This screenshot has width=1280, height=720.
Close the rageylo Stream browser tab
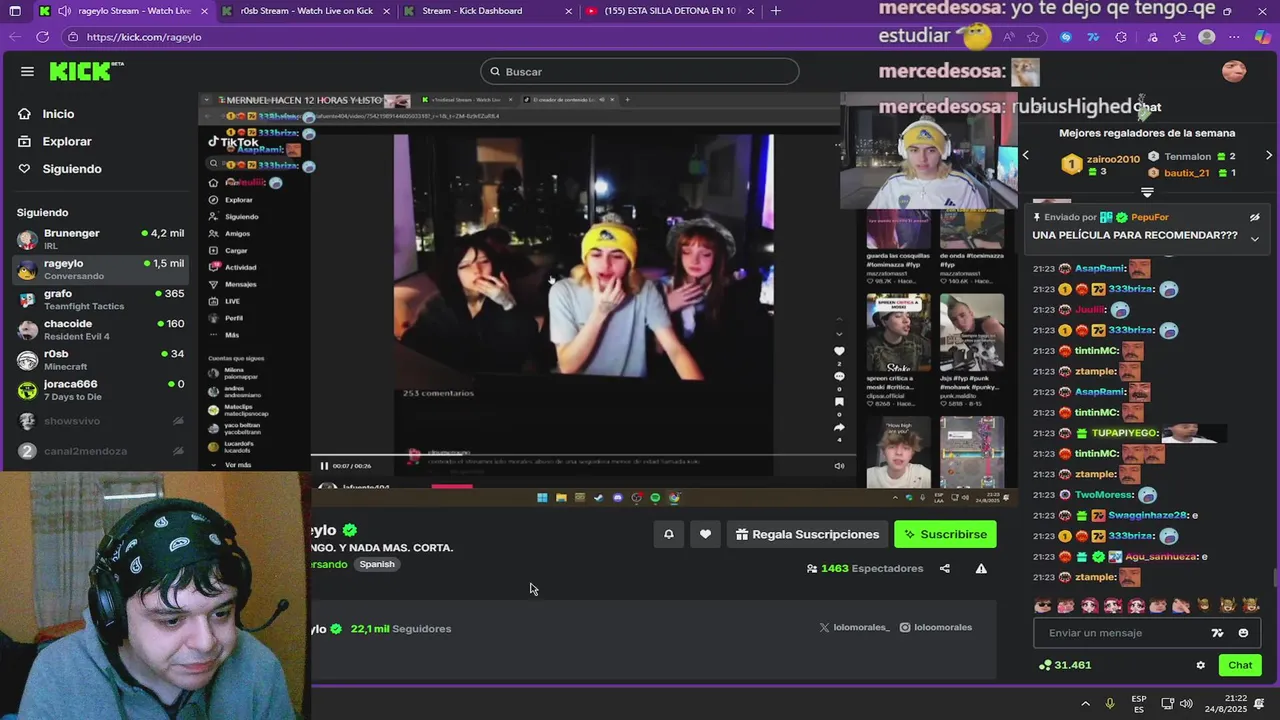click(x=205, y=11)
